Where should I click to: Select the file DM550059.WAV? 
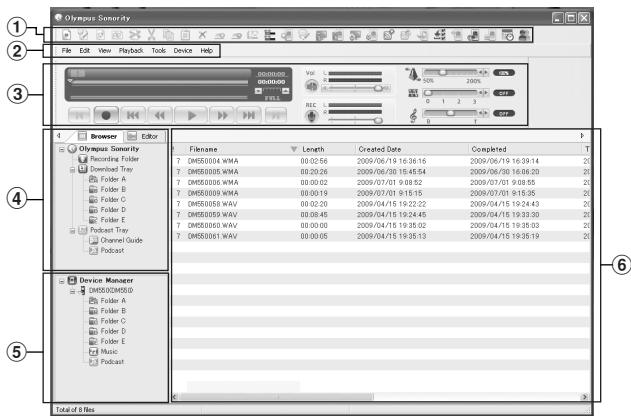click(381, 215)
